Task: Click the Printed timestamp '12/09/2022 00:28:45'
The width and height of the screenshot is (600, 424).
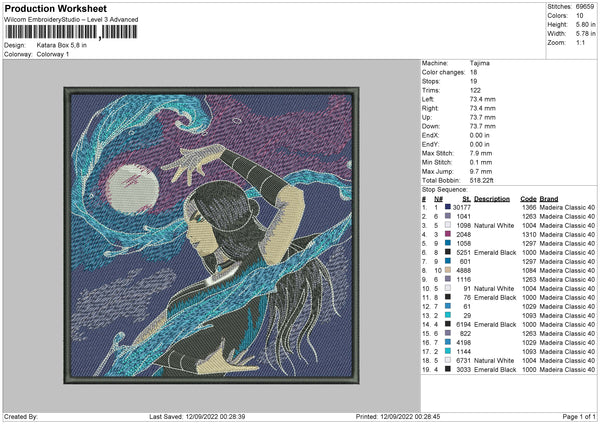Action: coord(410,416)
